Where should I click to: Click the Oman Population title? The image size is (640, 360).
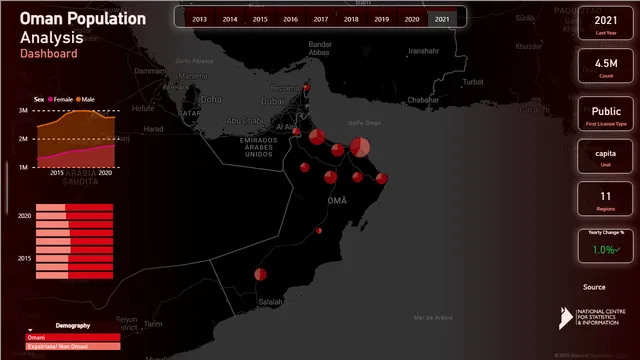[83, 19]
